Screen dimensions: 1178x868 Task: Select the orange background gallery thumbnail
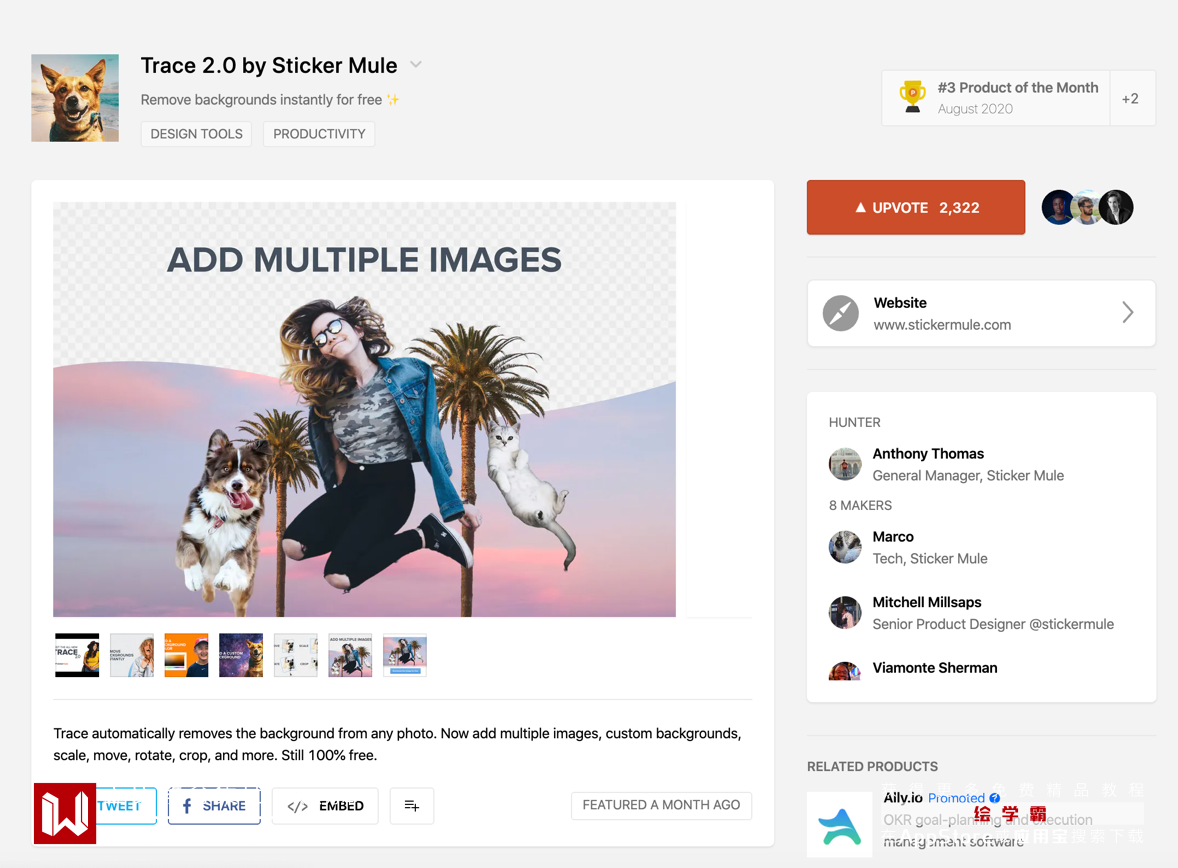186,655
